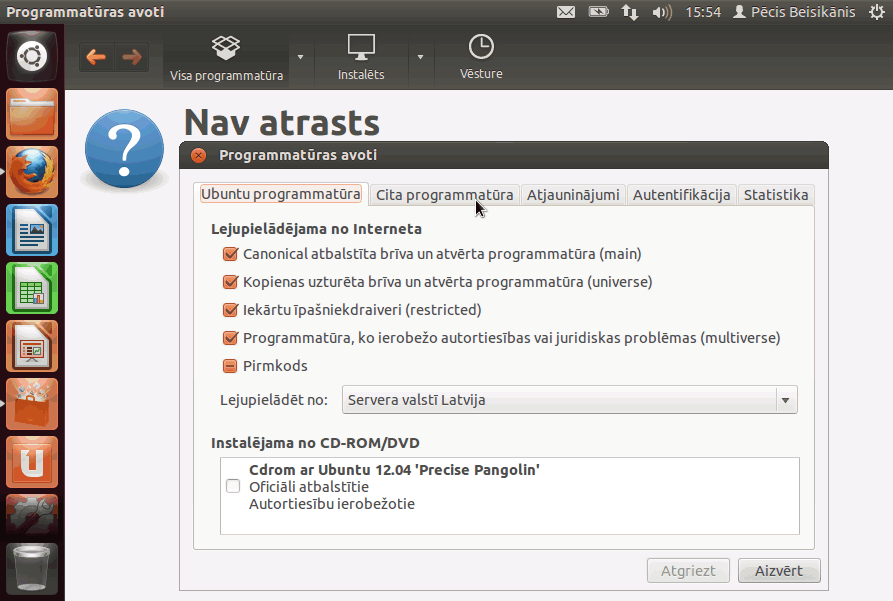The width and height of the screenshot is (893, 601).
Task: Open System Settings from the launcher
Action: [32, 516]
